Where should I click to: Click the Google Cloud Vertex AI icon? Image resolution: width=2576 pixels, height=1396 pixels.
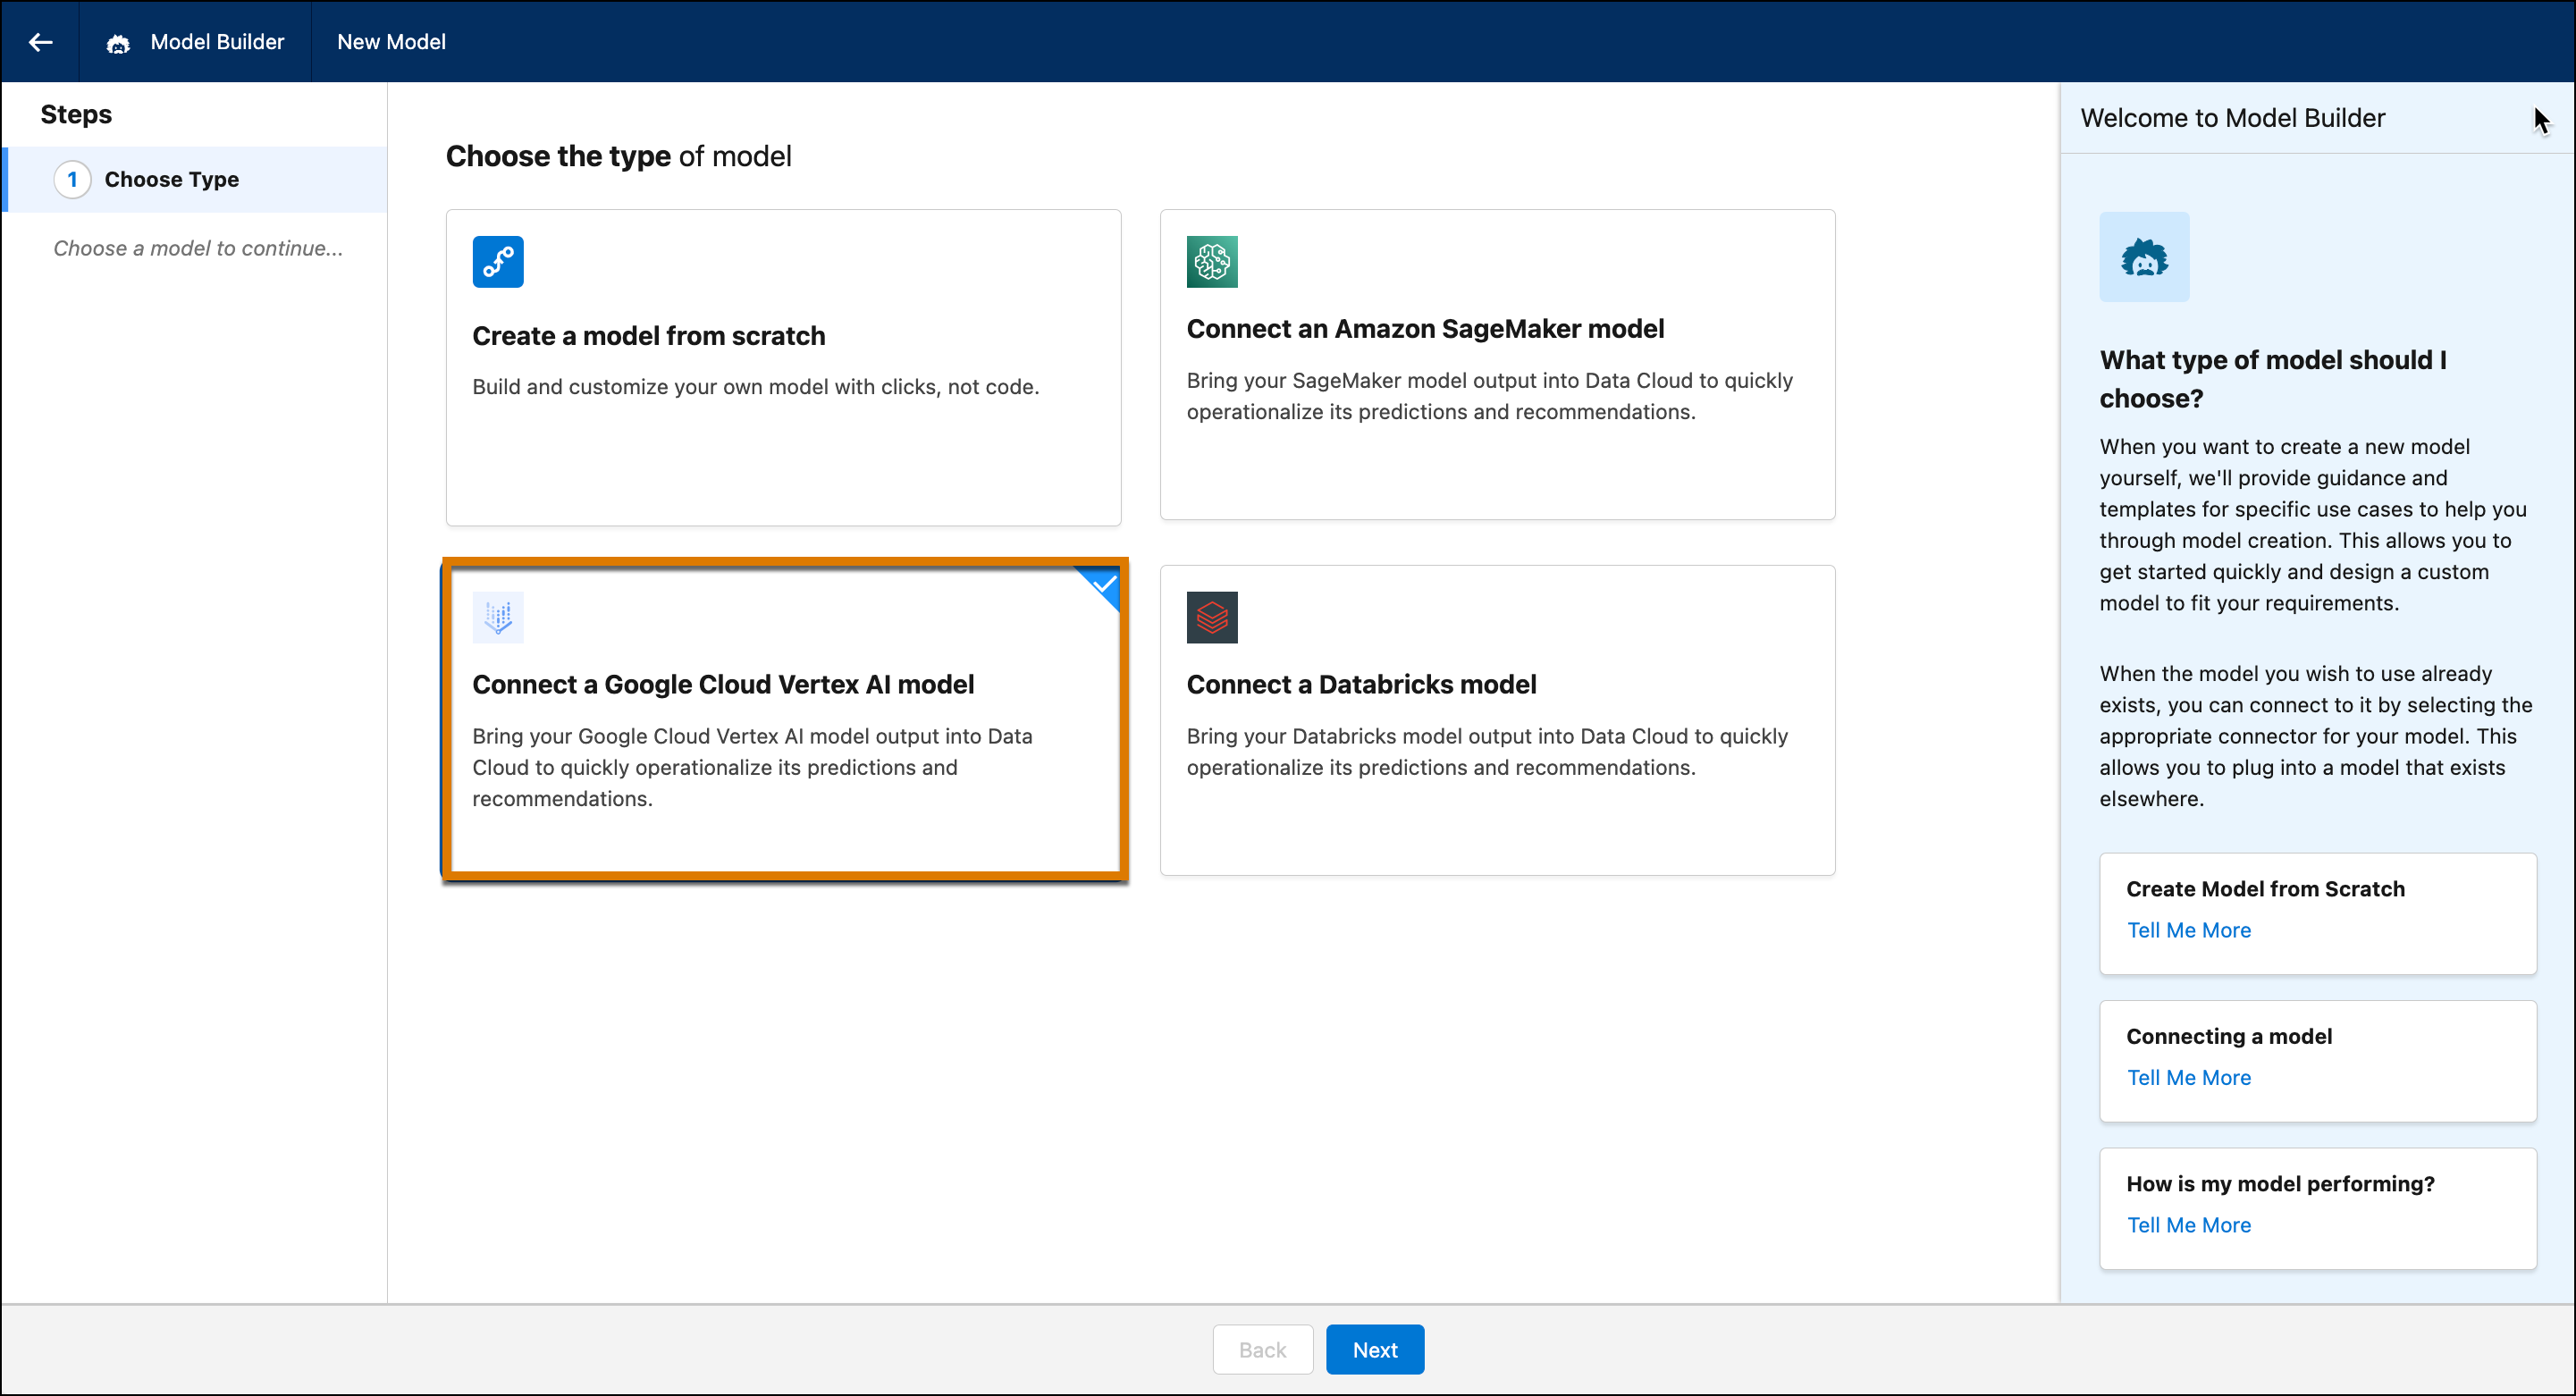[x=498, y=617]
